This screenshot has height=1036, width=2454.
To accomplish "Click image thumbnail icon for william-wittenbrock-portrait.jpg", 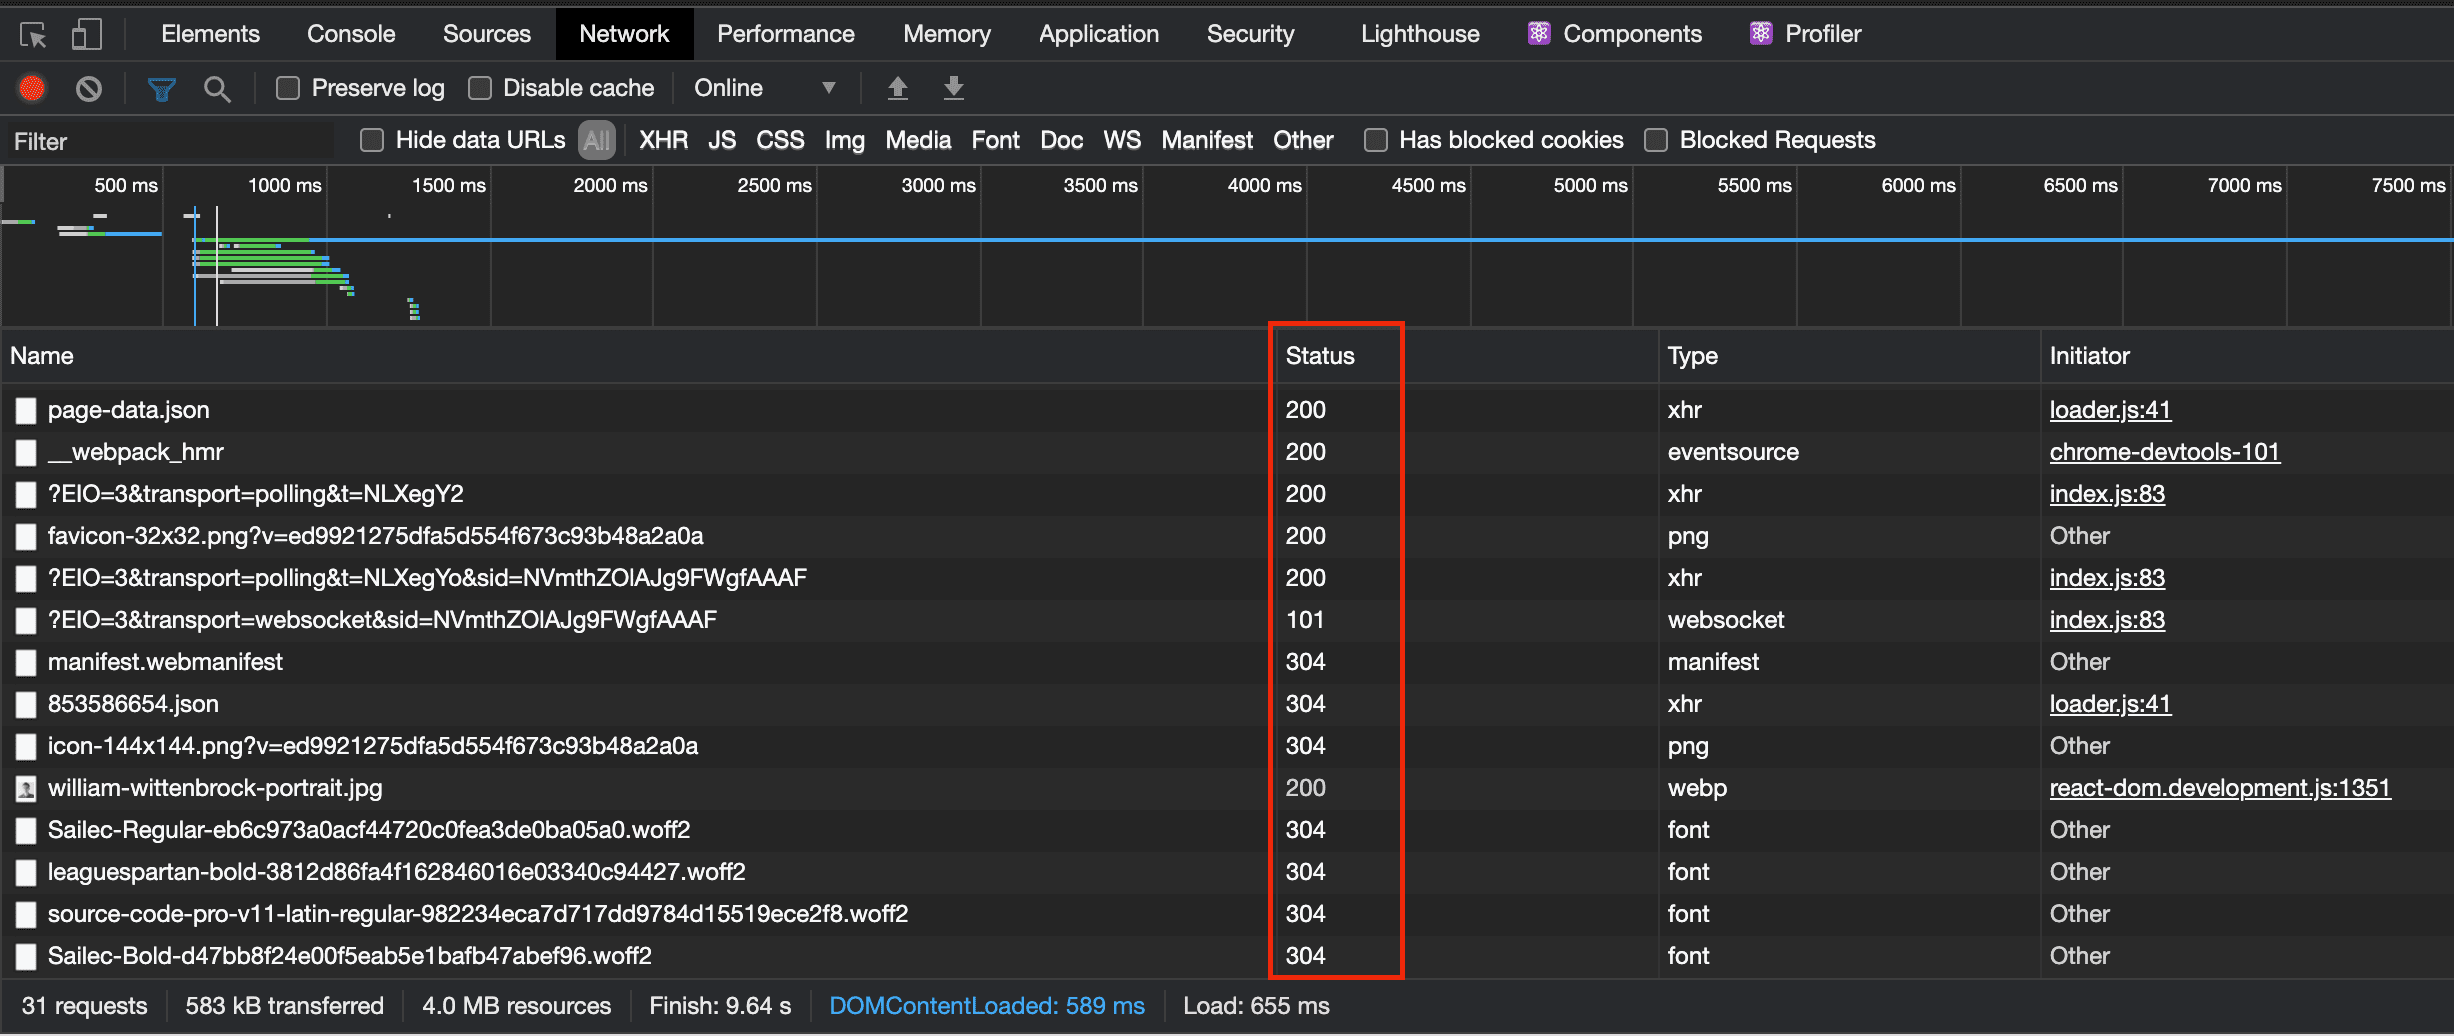I will pyautogui.click(x=26, y=789).
